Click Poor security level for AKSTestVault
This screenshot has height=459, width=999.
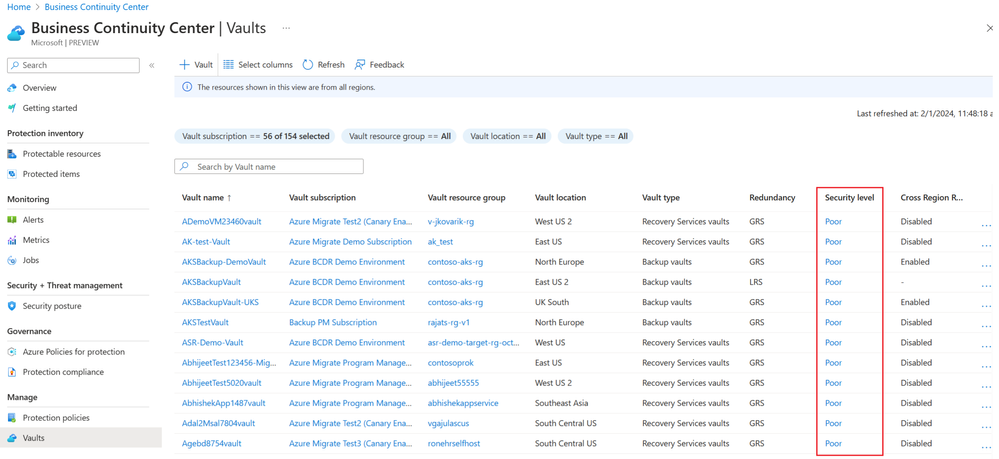coord(833,323)
